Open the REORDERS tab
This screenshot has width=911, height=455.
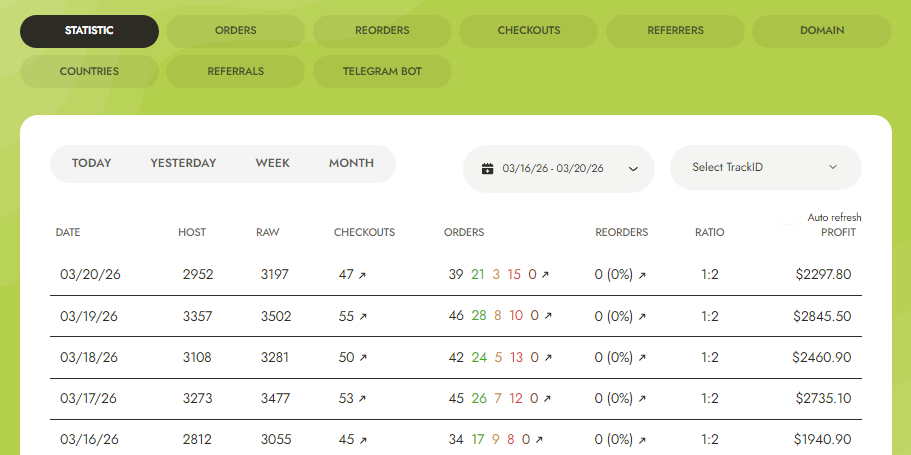tap(382, 31)
